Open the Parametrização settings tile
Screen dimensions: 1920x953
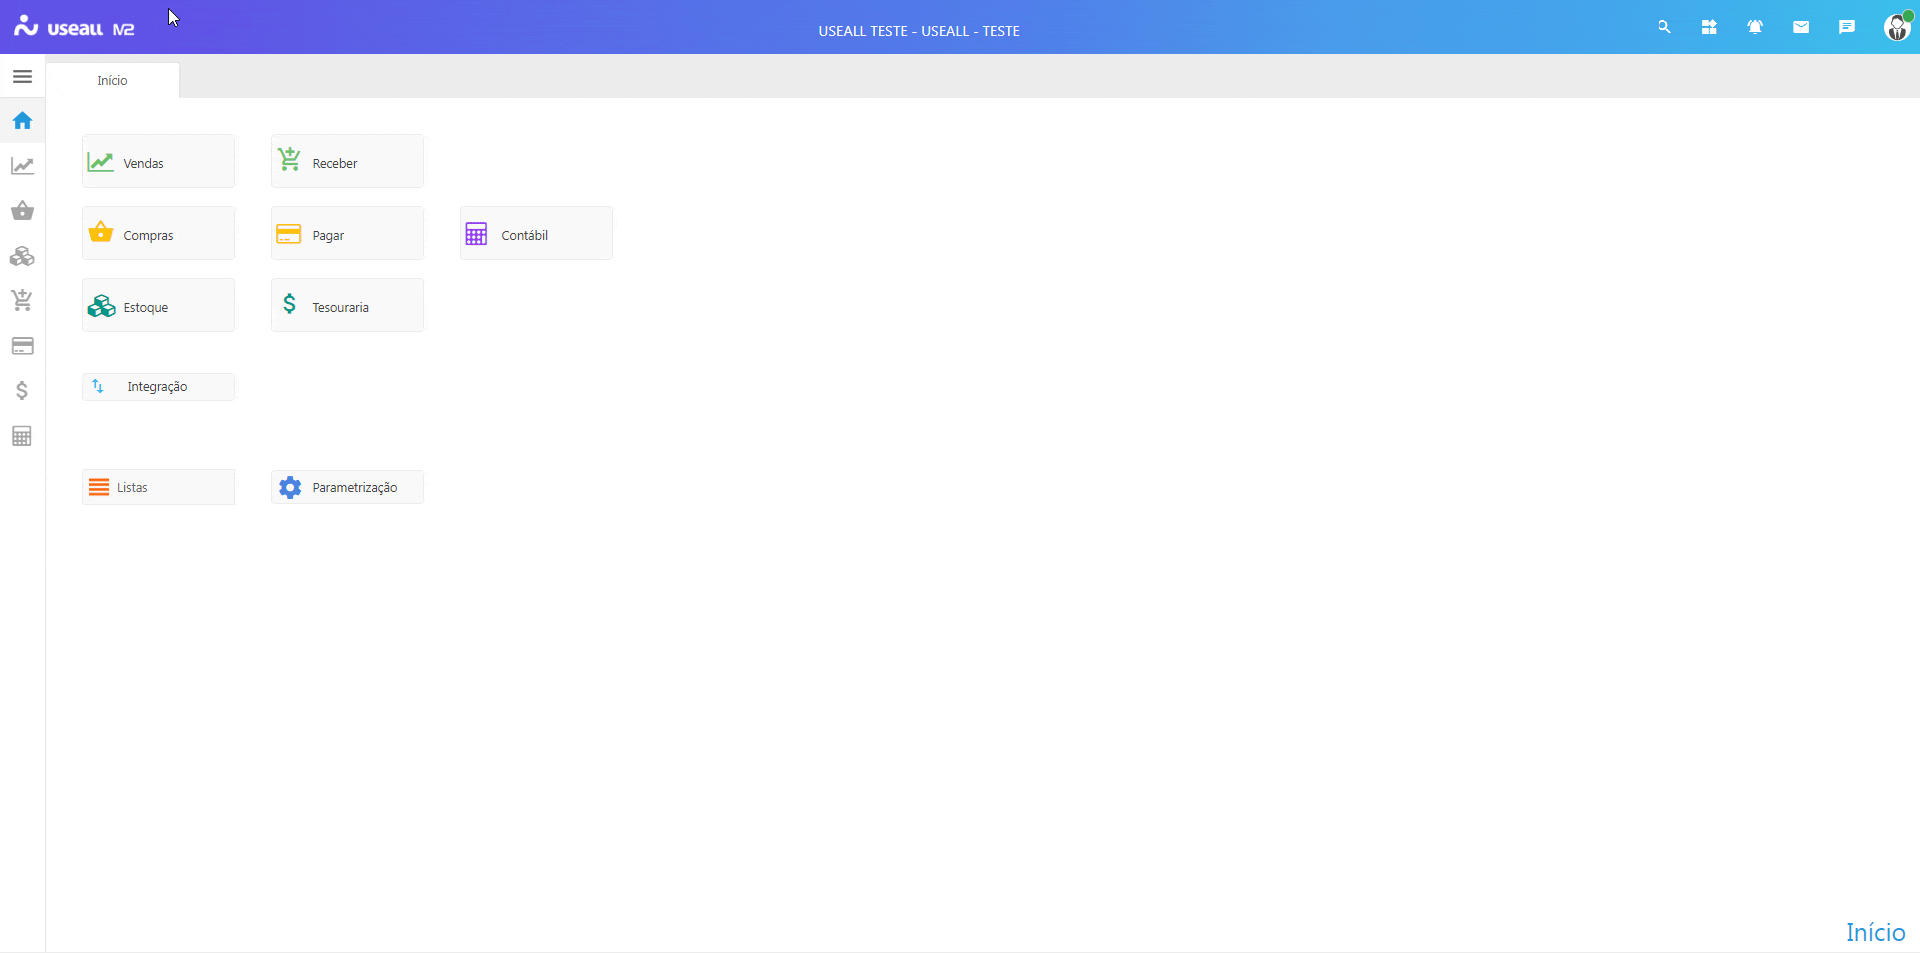pyautogui.click(x=347, y=487)
